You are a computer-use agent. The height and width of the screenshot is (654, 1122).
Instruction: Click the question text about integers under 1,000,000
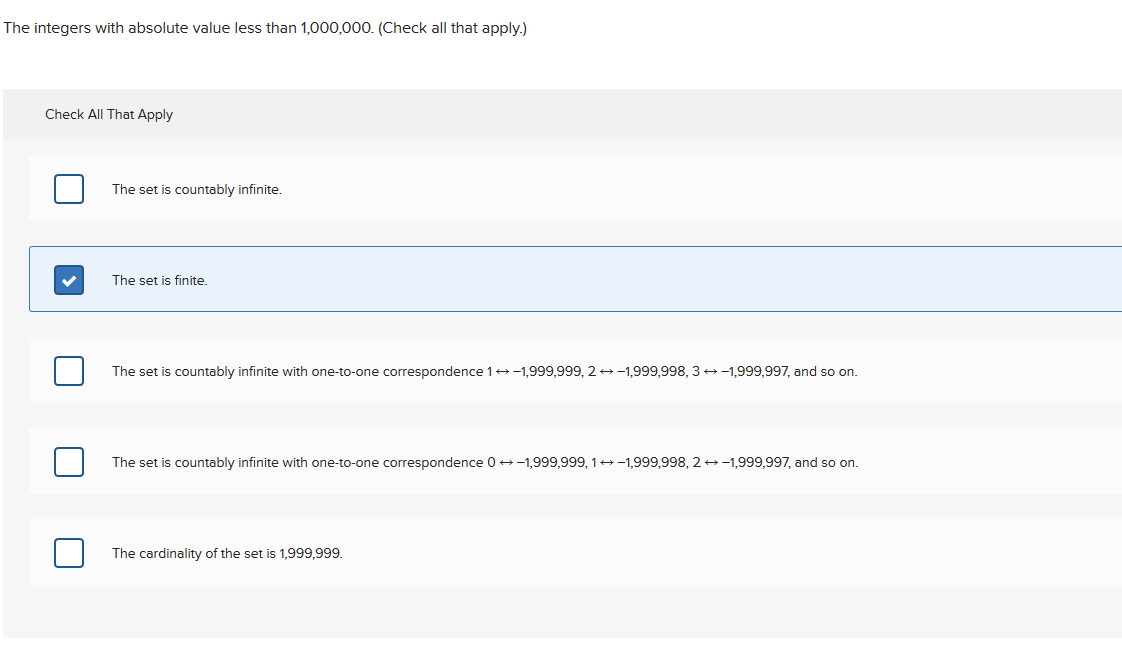pos(265,28)
